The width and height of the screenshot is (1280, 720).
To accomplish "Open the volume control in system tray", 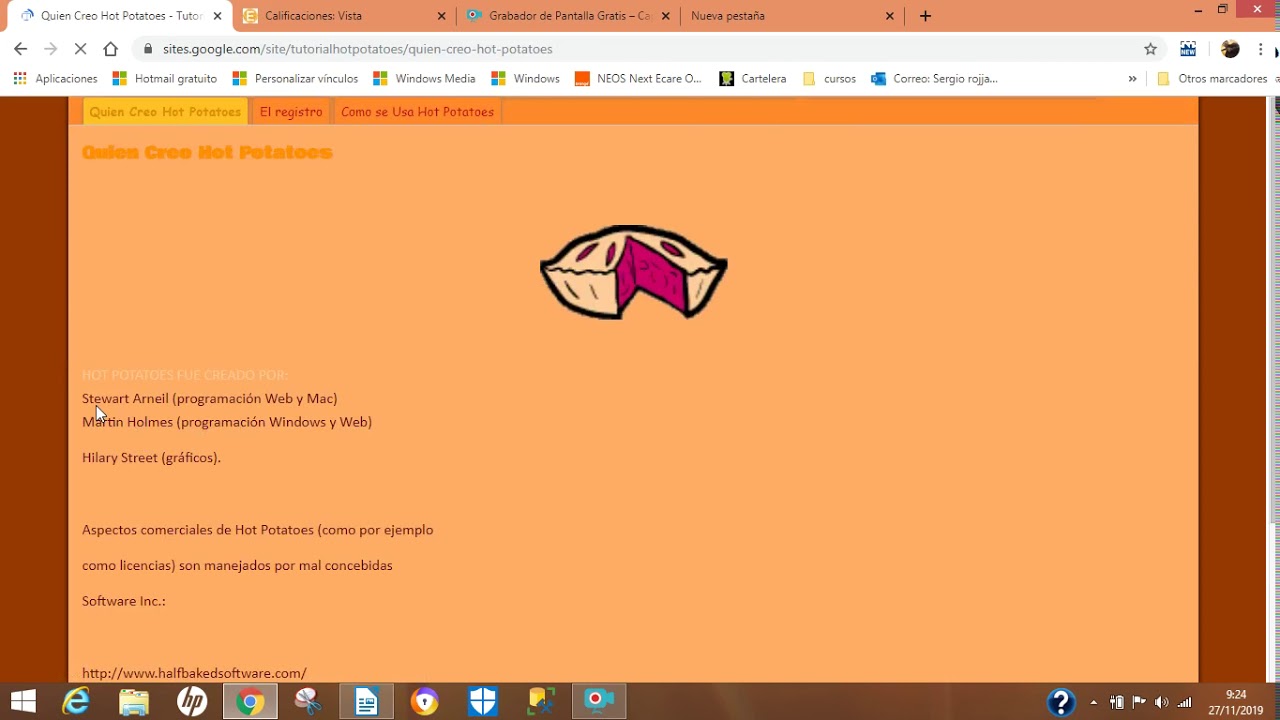I will tap(1161, 702).
